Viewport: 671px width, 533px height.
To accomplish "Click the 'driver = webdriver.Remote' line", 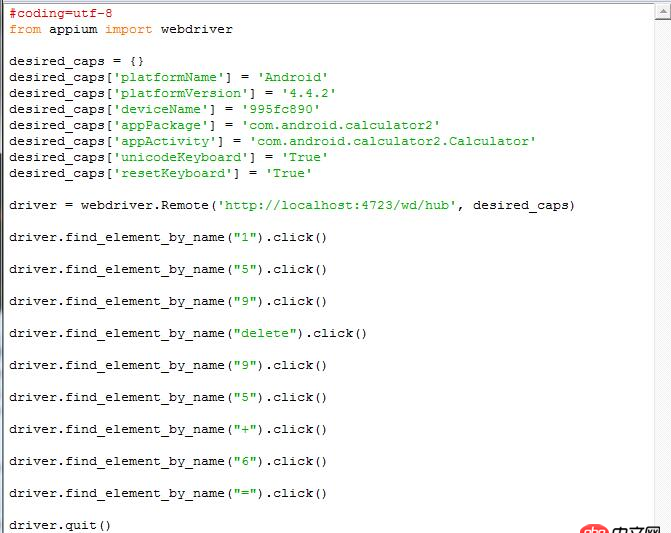I will tap(292, 205).
